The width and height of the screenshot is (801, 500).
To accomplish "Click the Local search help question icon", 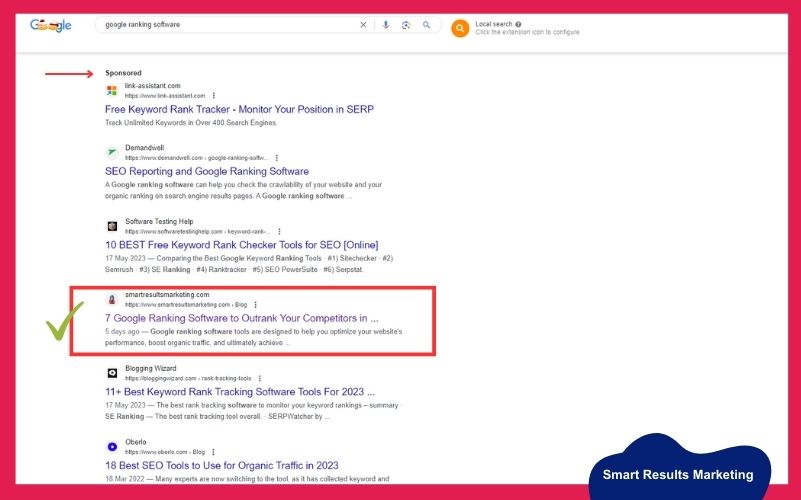I will [x=519, y=24].
